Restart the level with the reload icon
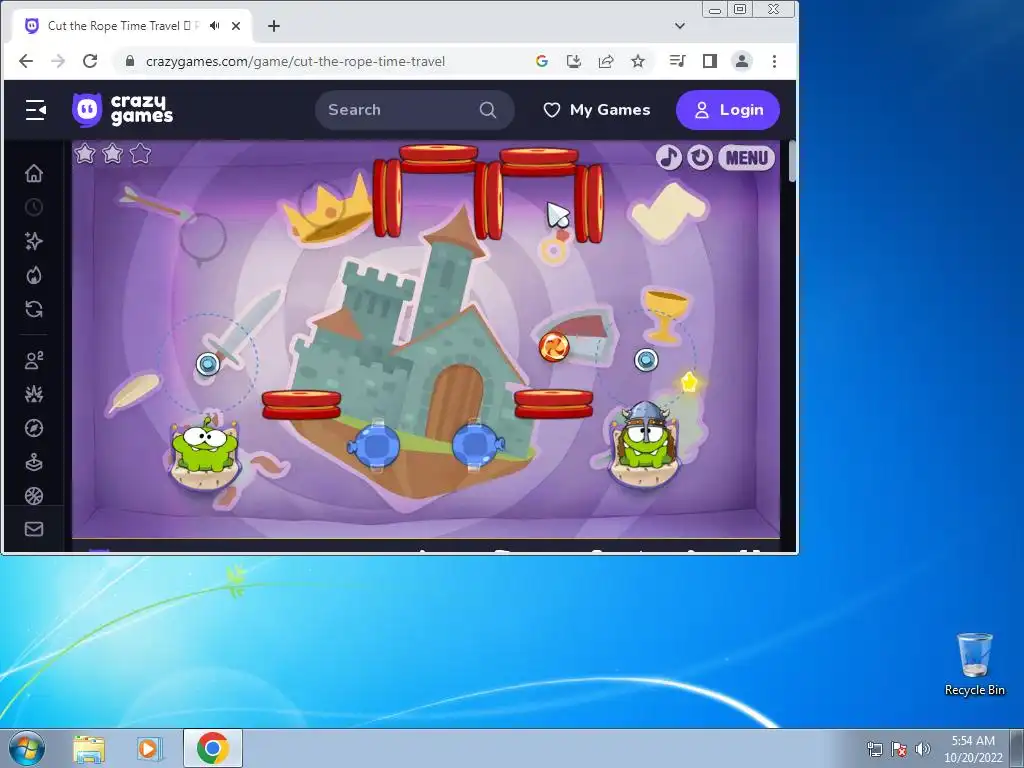This screenshot has height=768, width=1024. click(699, 157)
